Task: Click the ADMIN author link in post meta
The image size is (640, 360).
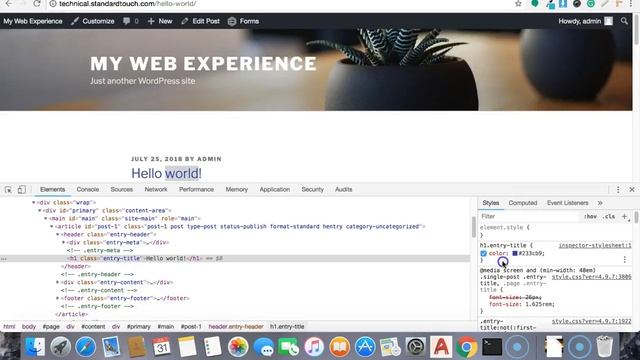Action: point(209,159)
